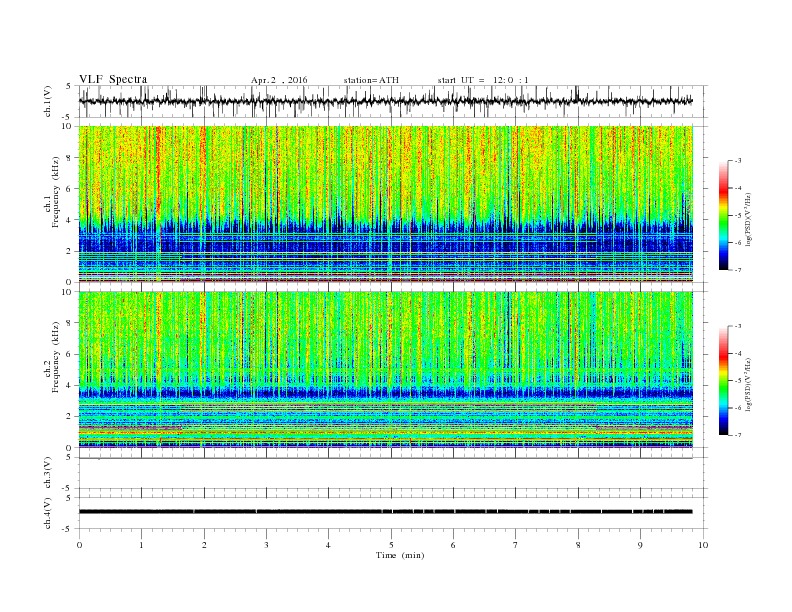Click the date label 'Apr. 2 , 2016'

[x=279, y=80]
